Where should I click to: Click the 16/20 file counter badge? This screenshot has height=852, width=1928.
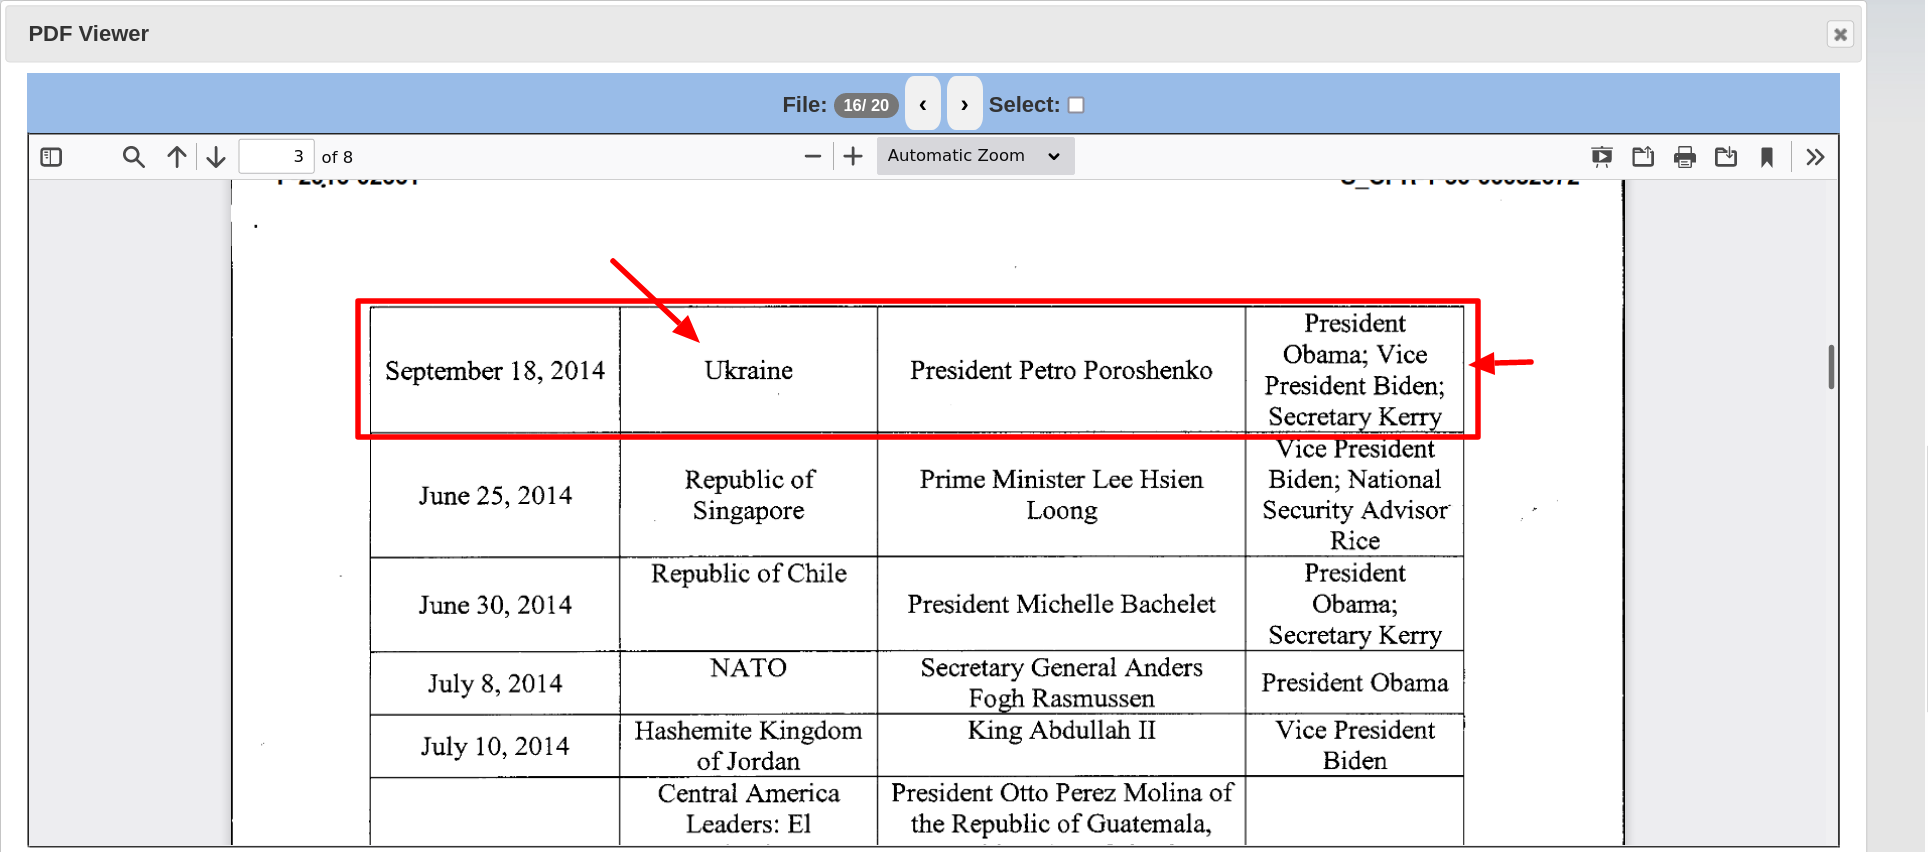pos(866,105)
